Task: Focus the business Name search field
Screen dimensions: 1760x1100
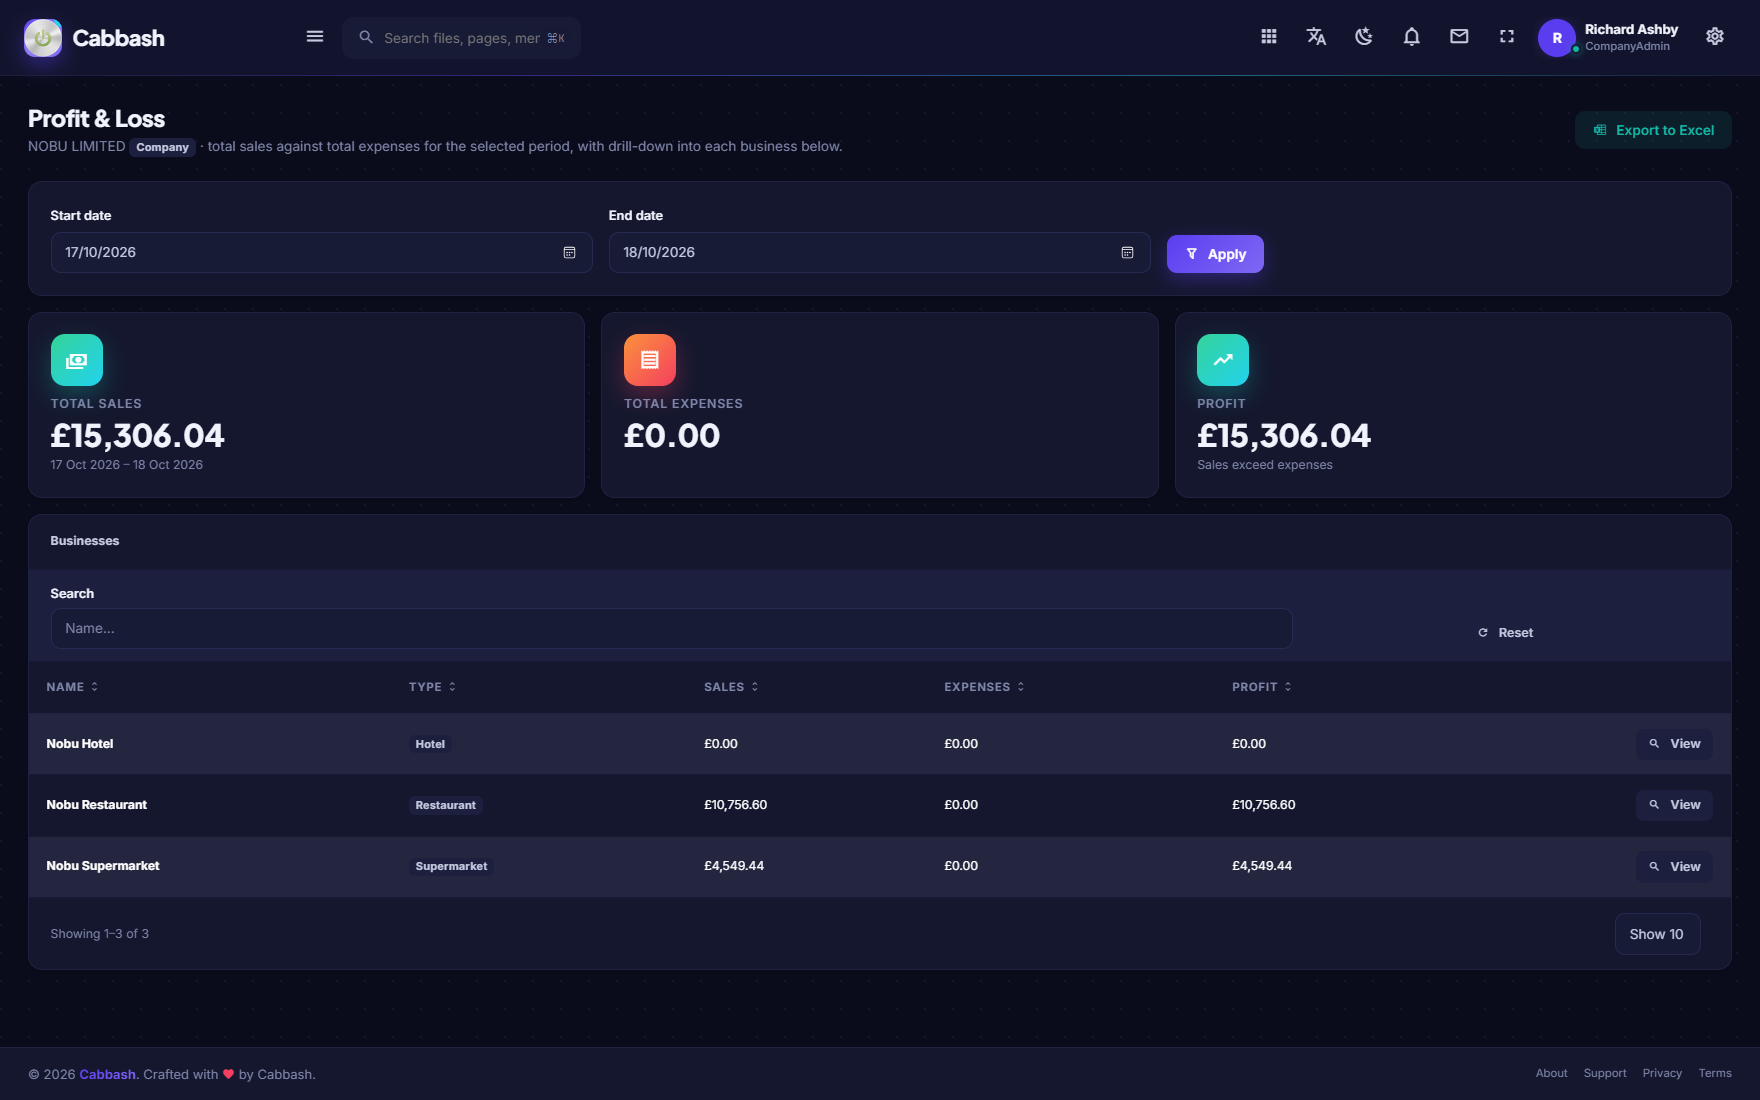Action: point(671,629)
